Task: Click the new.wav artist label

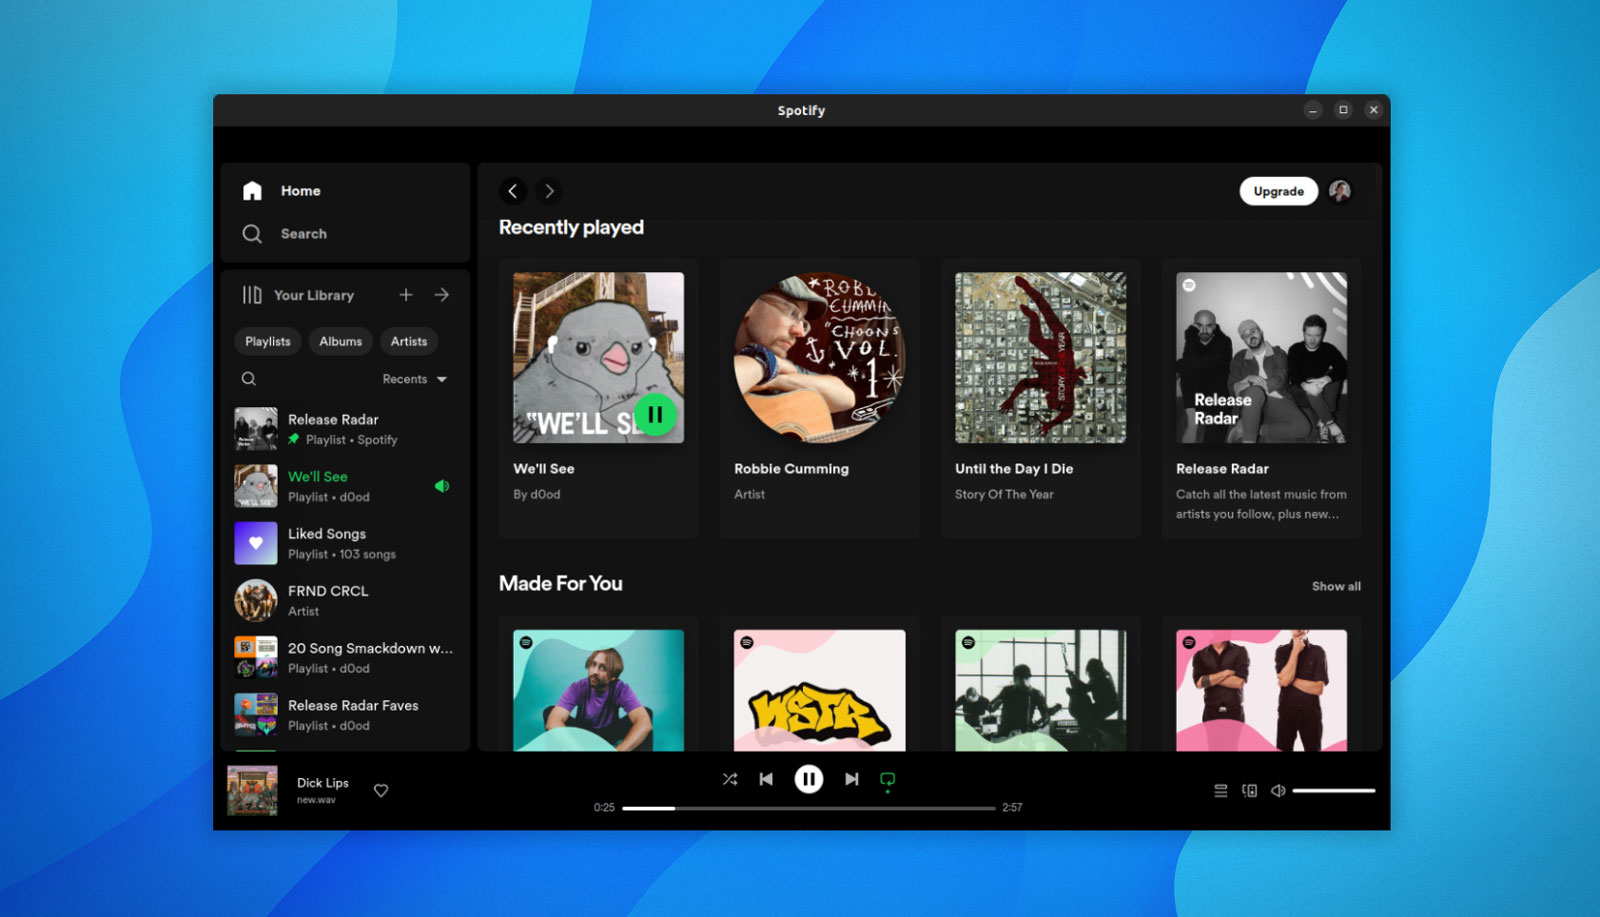Action: point(316,800)
